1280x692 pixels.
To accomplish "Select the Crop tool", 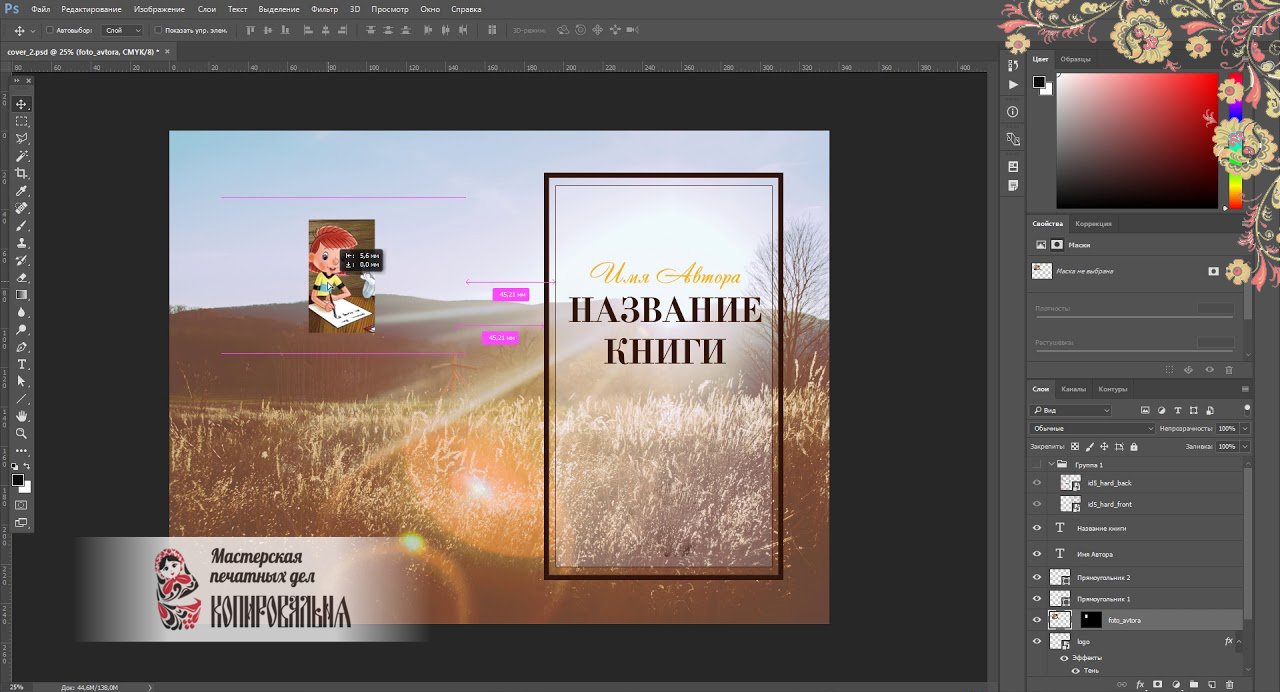I will 21,173.
